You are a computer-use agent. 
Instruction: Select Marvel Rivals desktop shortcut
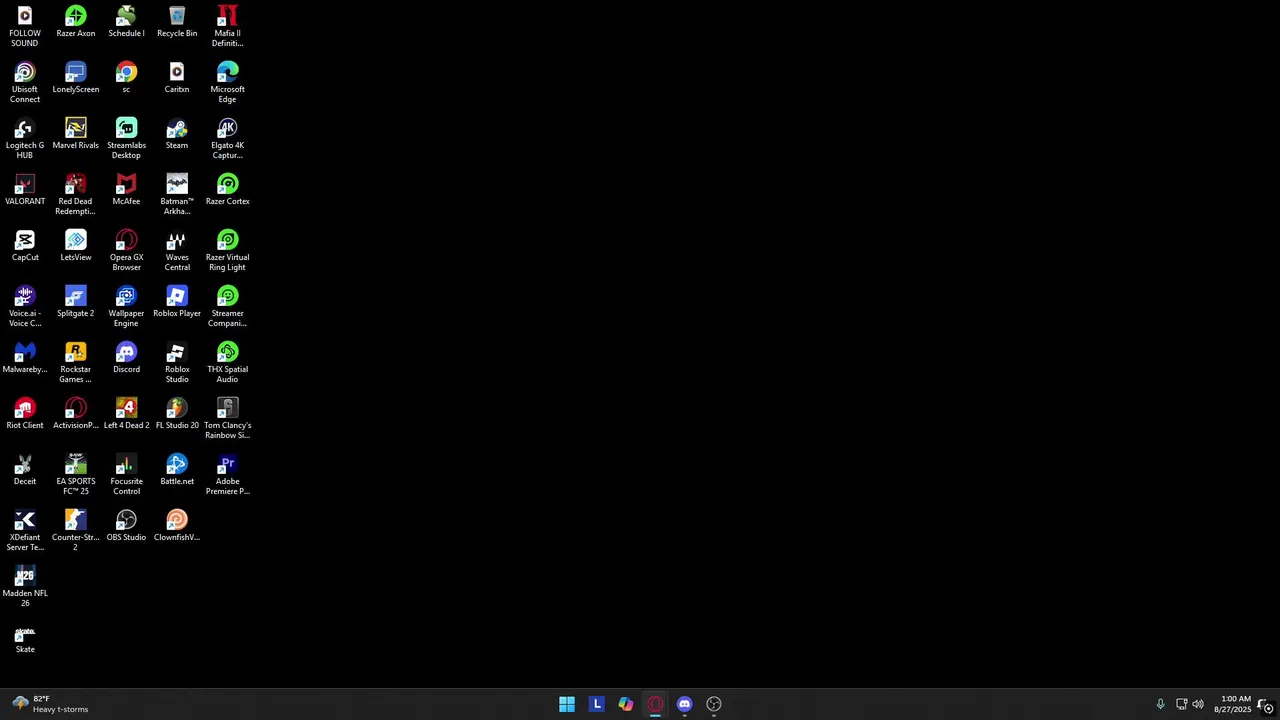[76, 134]
